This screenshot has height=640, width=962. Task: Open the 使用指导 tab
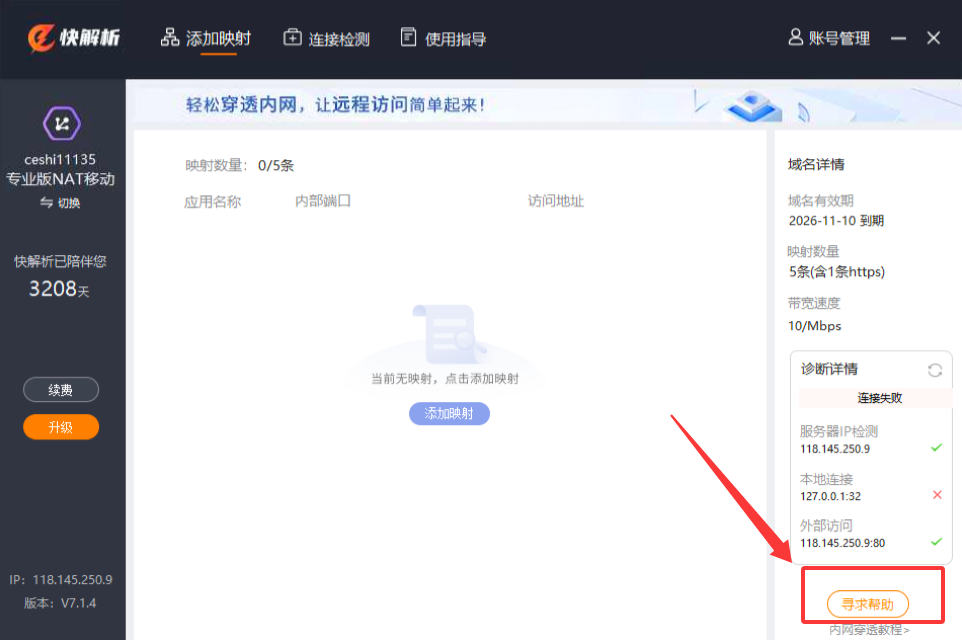443,39
